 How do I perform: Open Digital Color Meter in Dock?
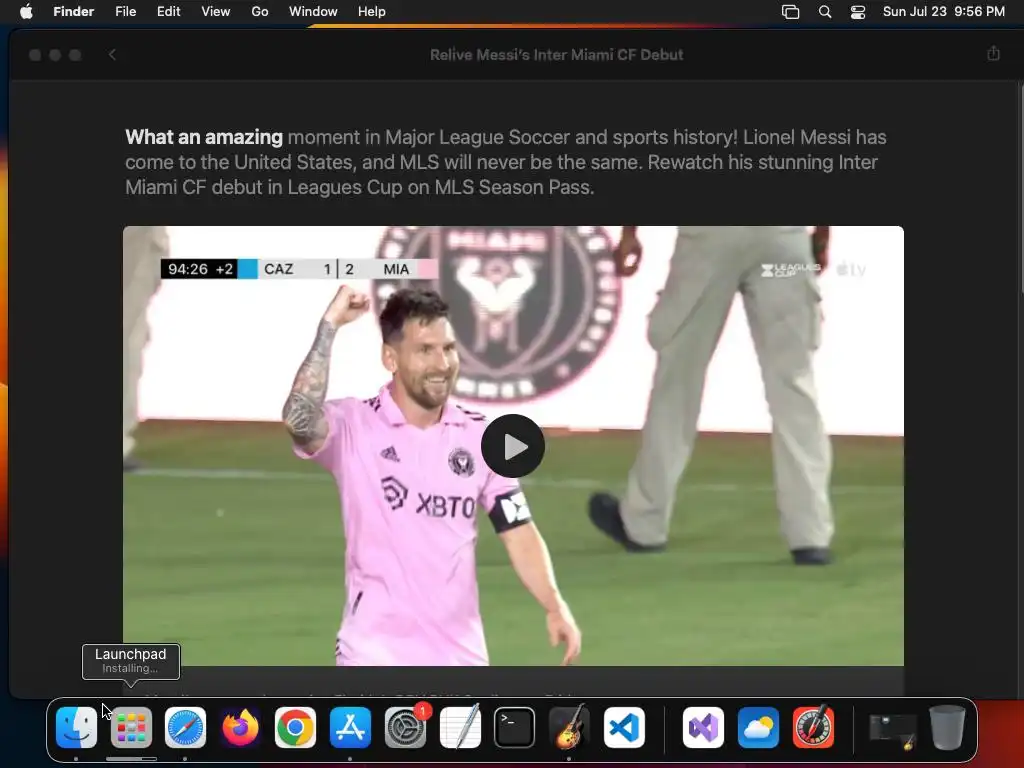(x=814, y=728)
